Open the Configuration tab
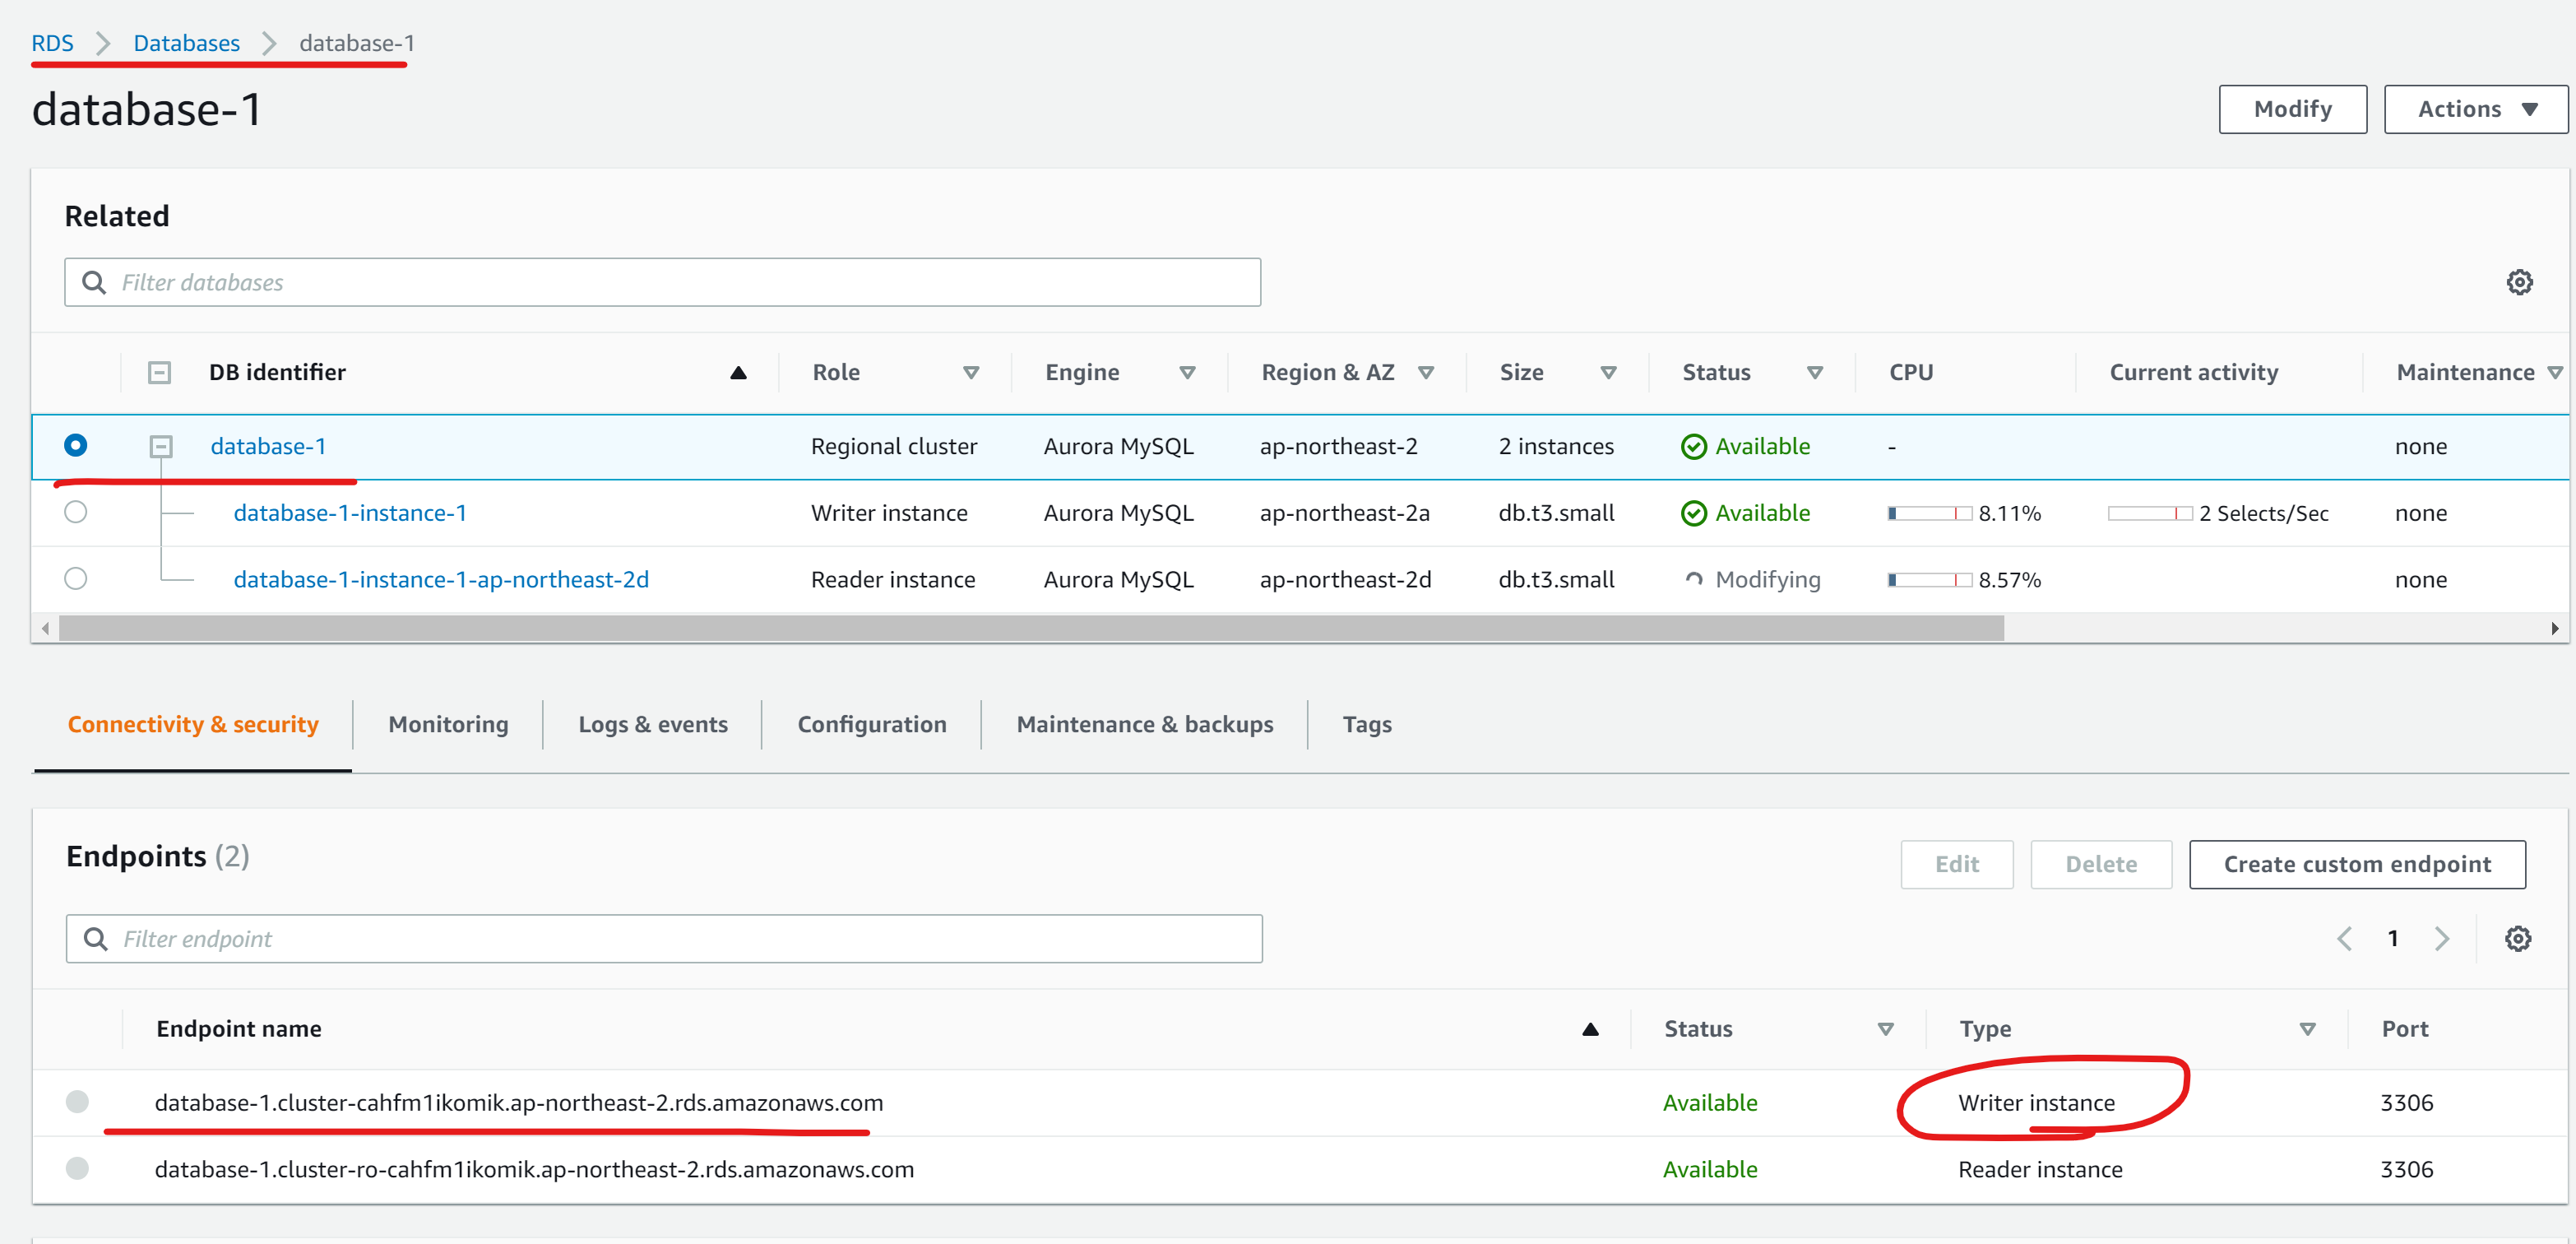The height and width of the screenshot is (1244, 2576). point(872,724)
